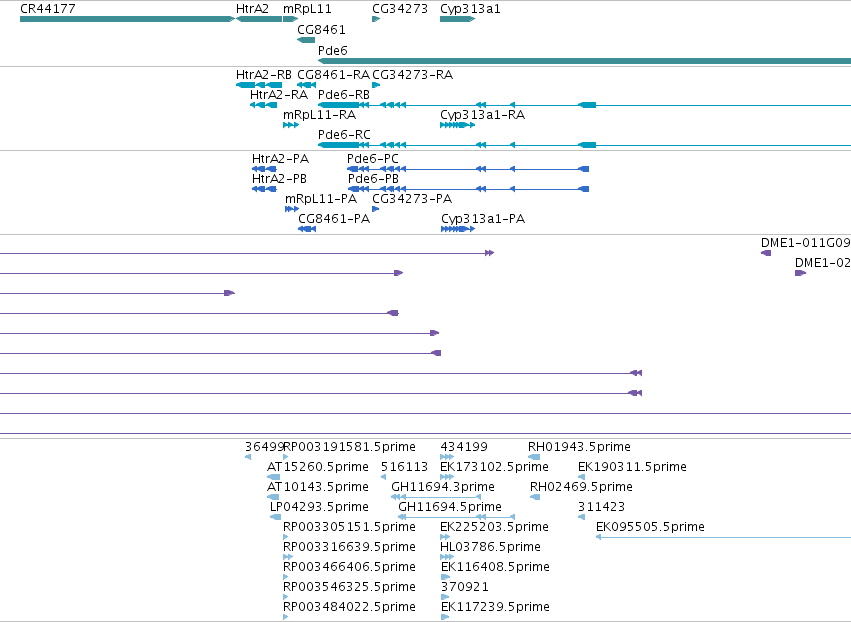Click the Pde6-RB transcript label
Screen dimensions: 851x622
pyautogui.click(x=344, y=94)
